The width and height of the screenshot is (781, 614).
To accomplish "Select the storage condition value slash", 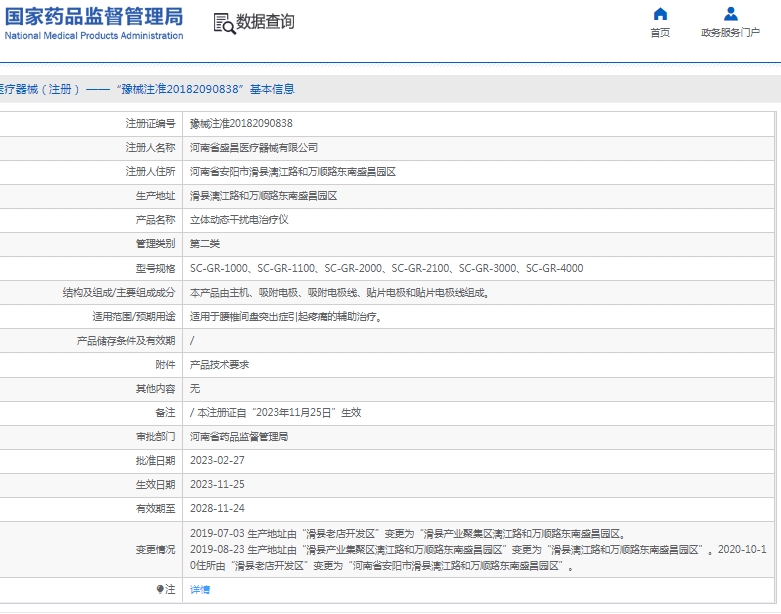I will pos(192,341).
